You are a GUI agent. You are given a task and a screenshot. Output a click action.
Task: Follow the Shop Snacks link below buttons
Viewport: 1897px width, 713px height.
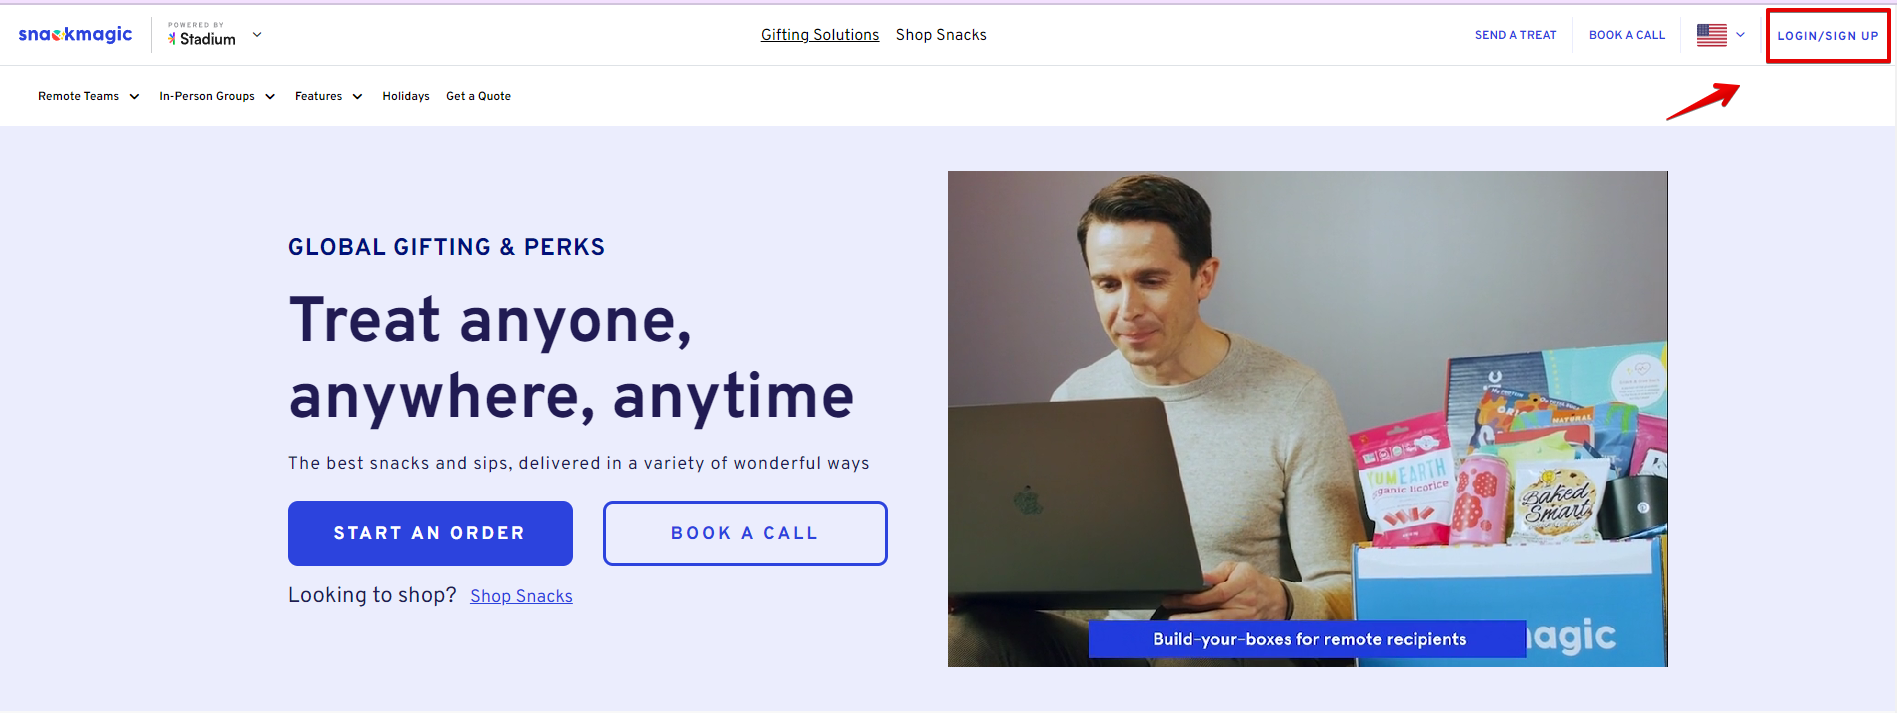point(521,596)
